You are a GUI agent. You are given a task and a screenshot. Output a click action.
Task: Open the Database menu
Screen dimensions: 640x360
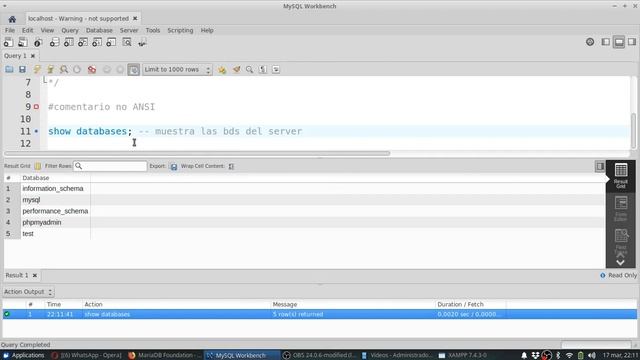[99, 30]
